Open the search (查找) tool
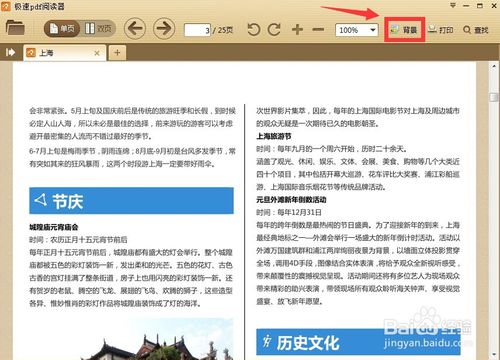The width and height of the screenshot is (500, 360). [x=476, y=30]
